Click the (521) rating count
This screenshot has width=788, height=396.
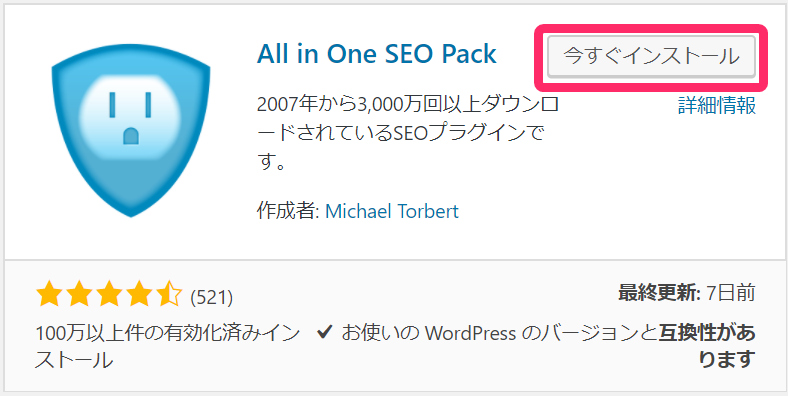coord(212,298)
